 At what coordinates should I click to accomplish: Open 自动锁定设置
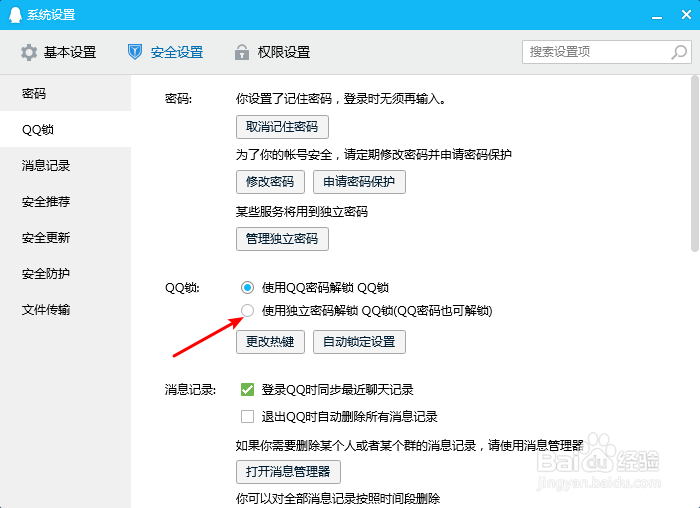359,342
